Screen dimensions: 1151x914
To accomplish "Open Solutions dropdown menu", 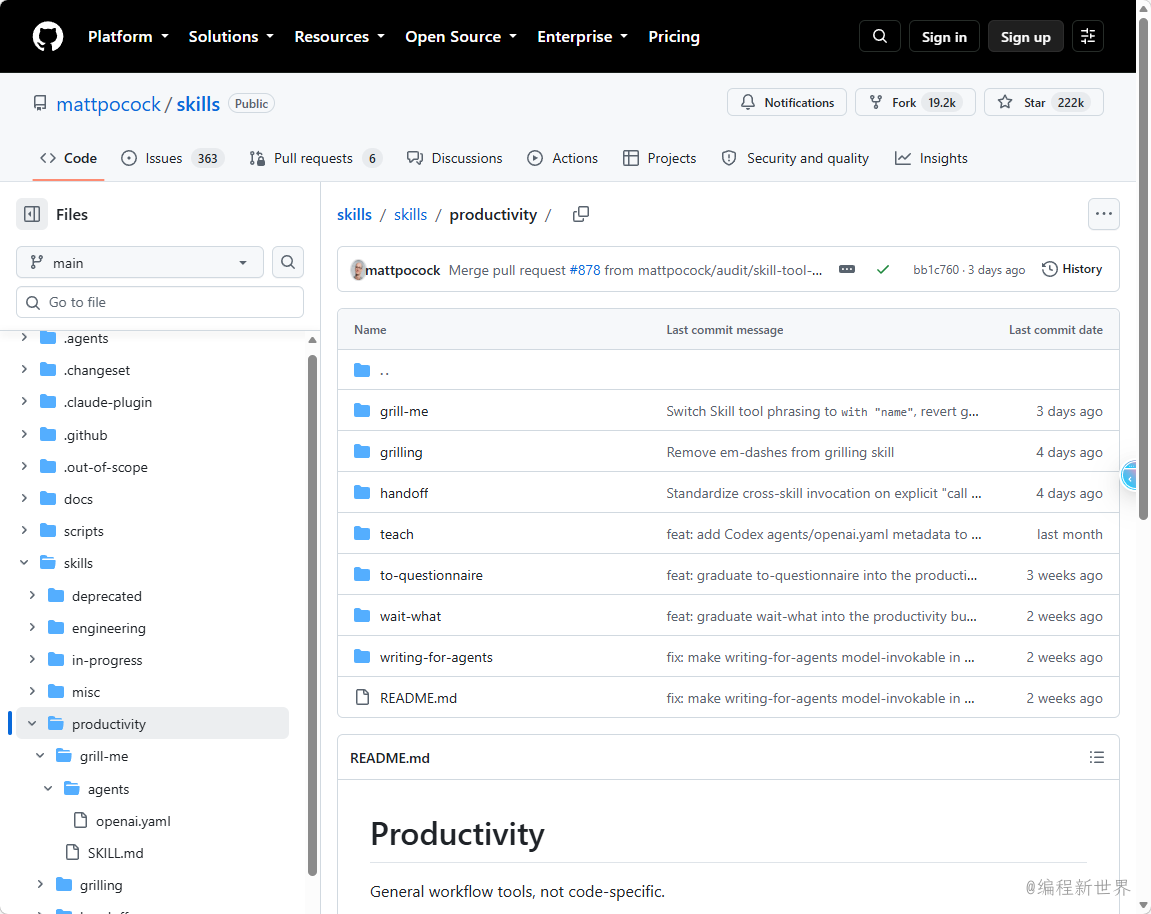I will pyautogui.click(x=231, y=37).
